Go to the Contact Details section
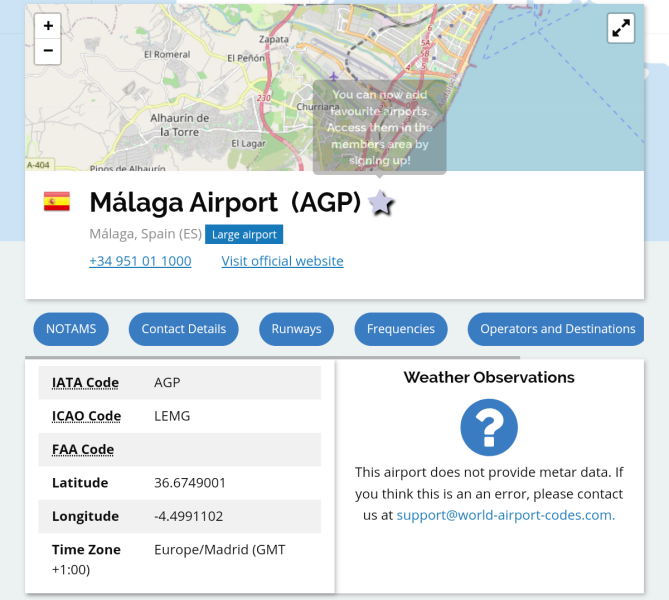669x600 pixels. [x=183, y=329]
